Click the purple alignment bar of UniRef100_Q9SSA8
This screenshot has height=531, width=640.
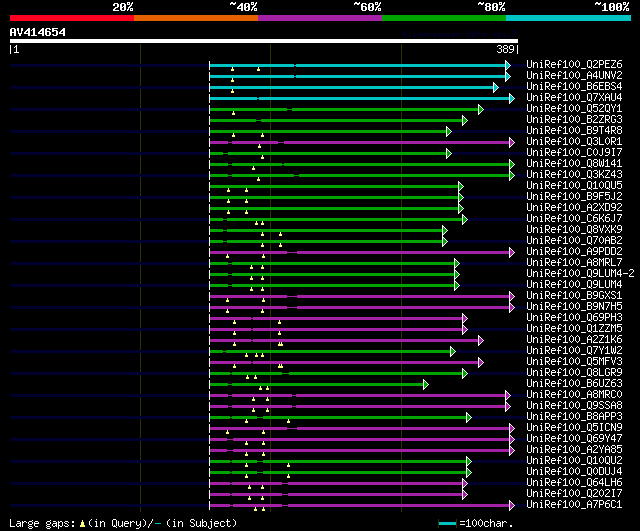358,407
